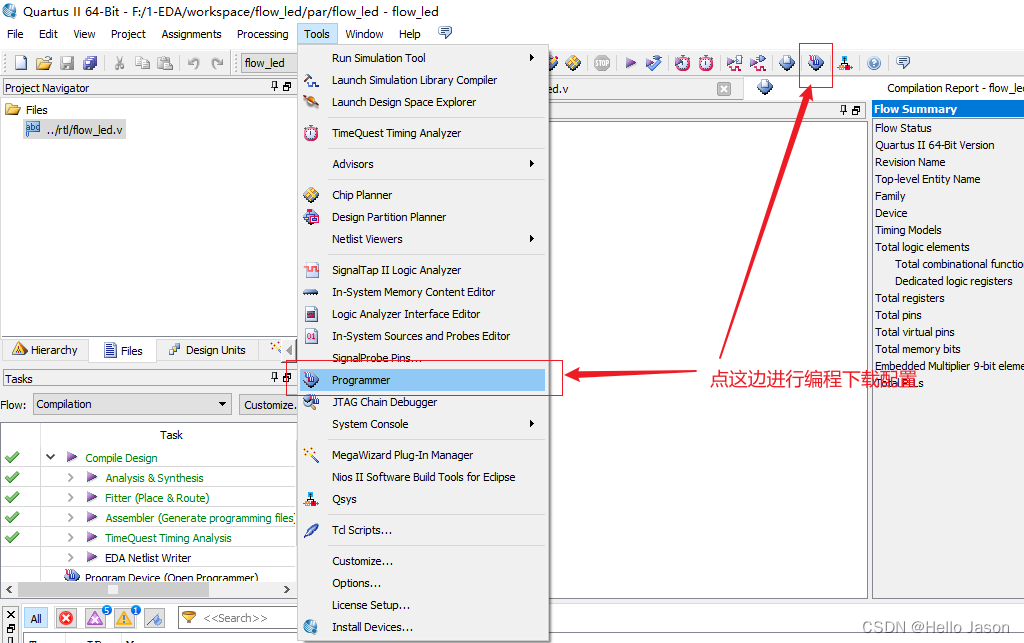
Task: Select ../rtl/flow_led.v in Project Navigator
Action: pyautogui.click(x=75, y=130)
